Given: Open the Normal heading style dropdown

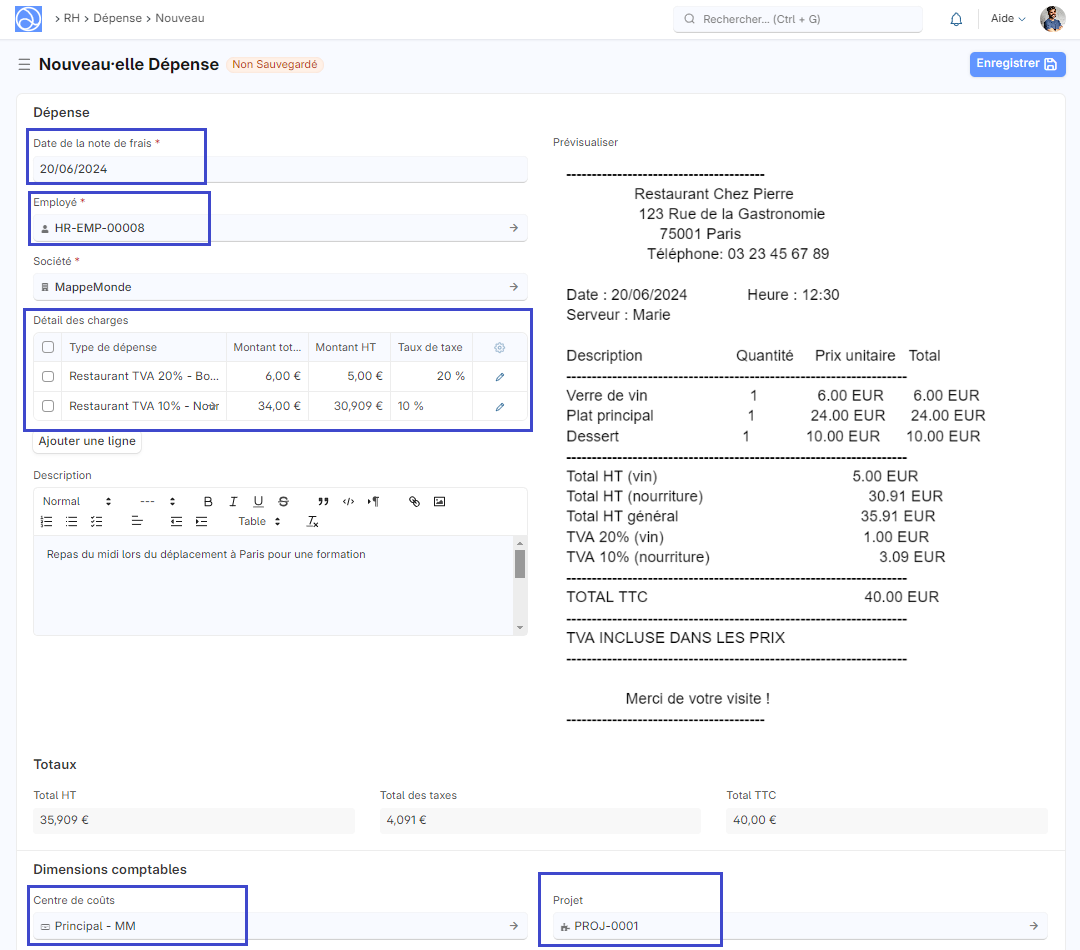Looking at the screenshot, I should (77, 501).
